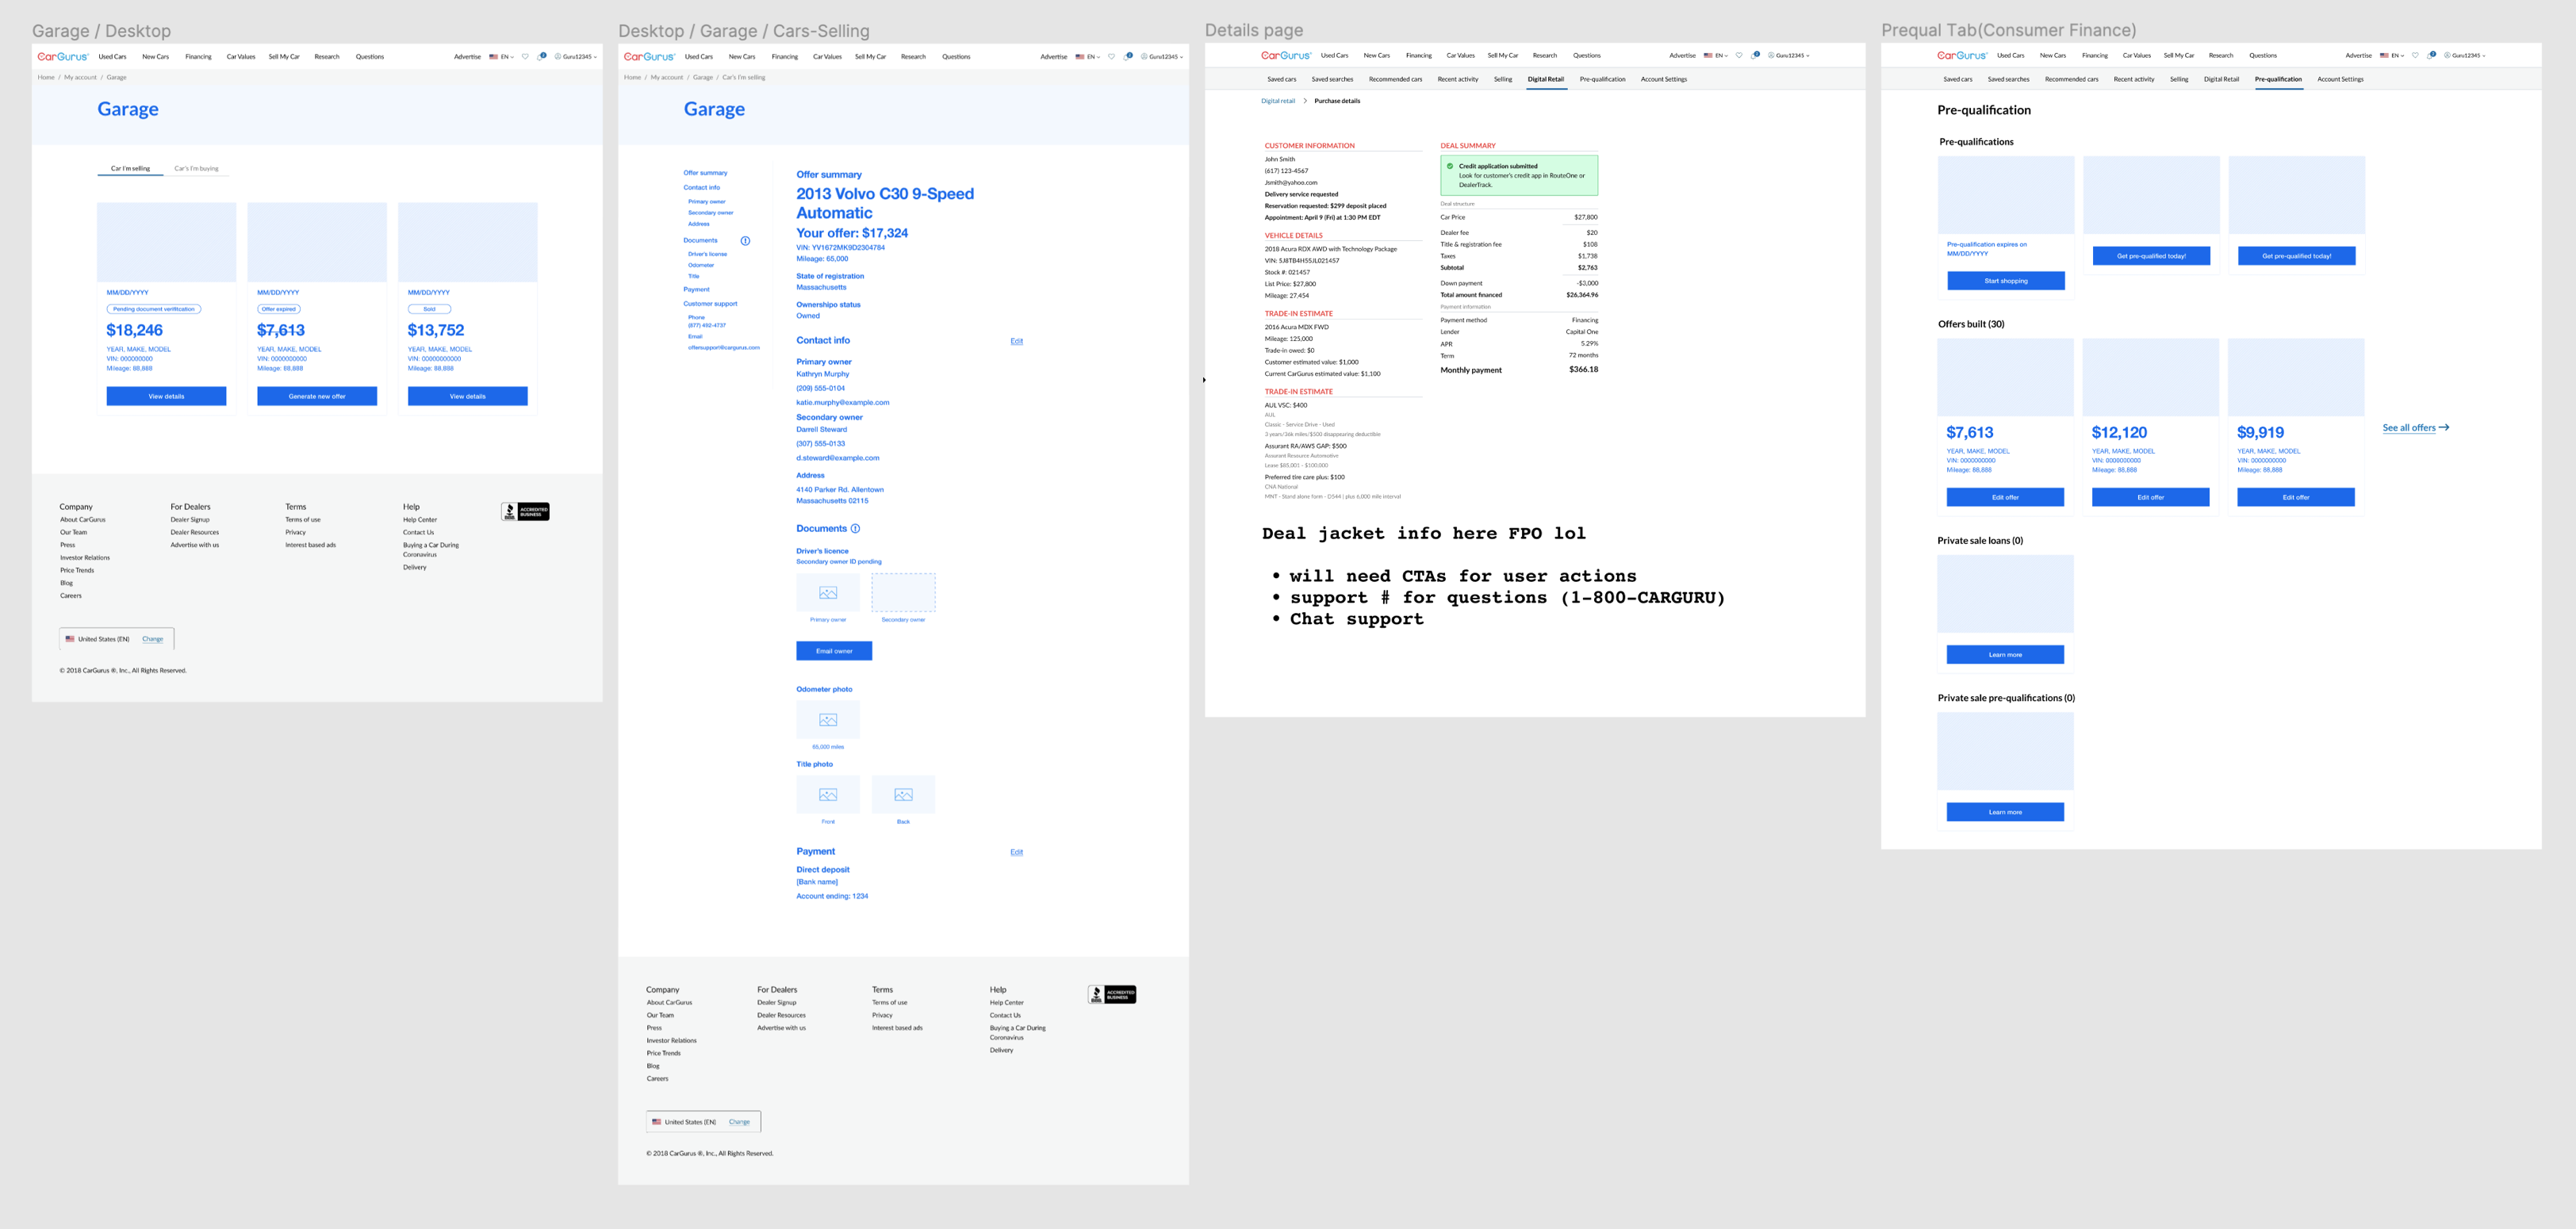2576x1229 pixels.
Task: Click Offer summary in Cars-Selling sidebar
Action: coord(705,173)
